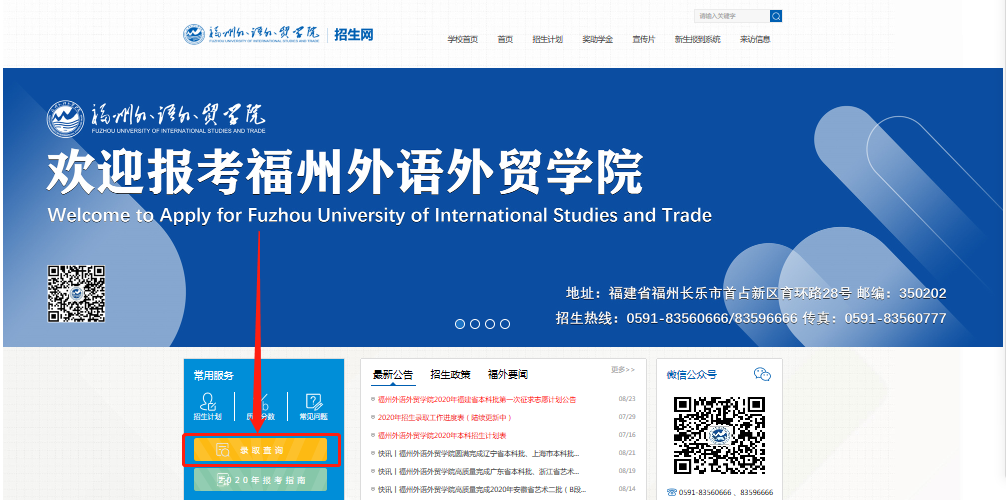
Task: Select the third banner carousel dot
Action: point(490,324)
